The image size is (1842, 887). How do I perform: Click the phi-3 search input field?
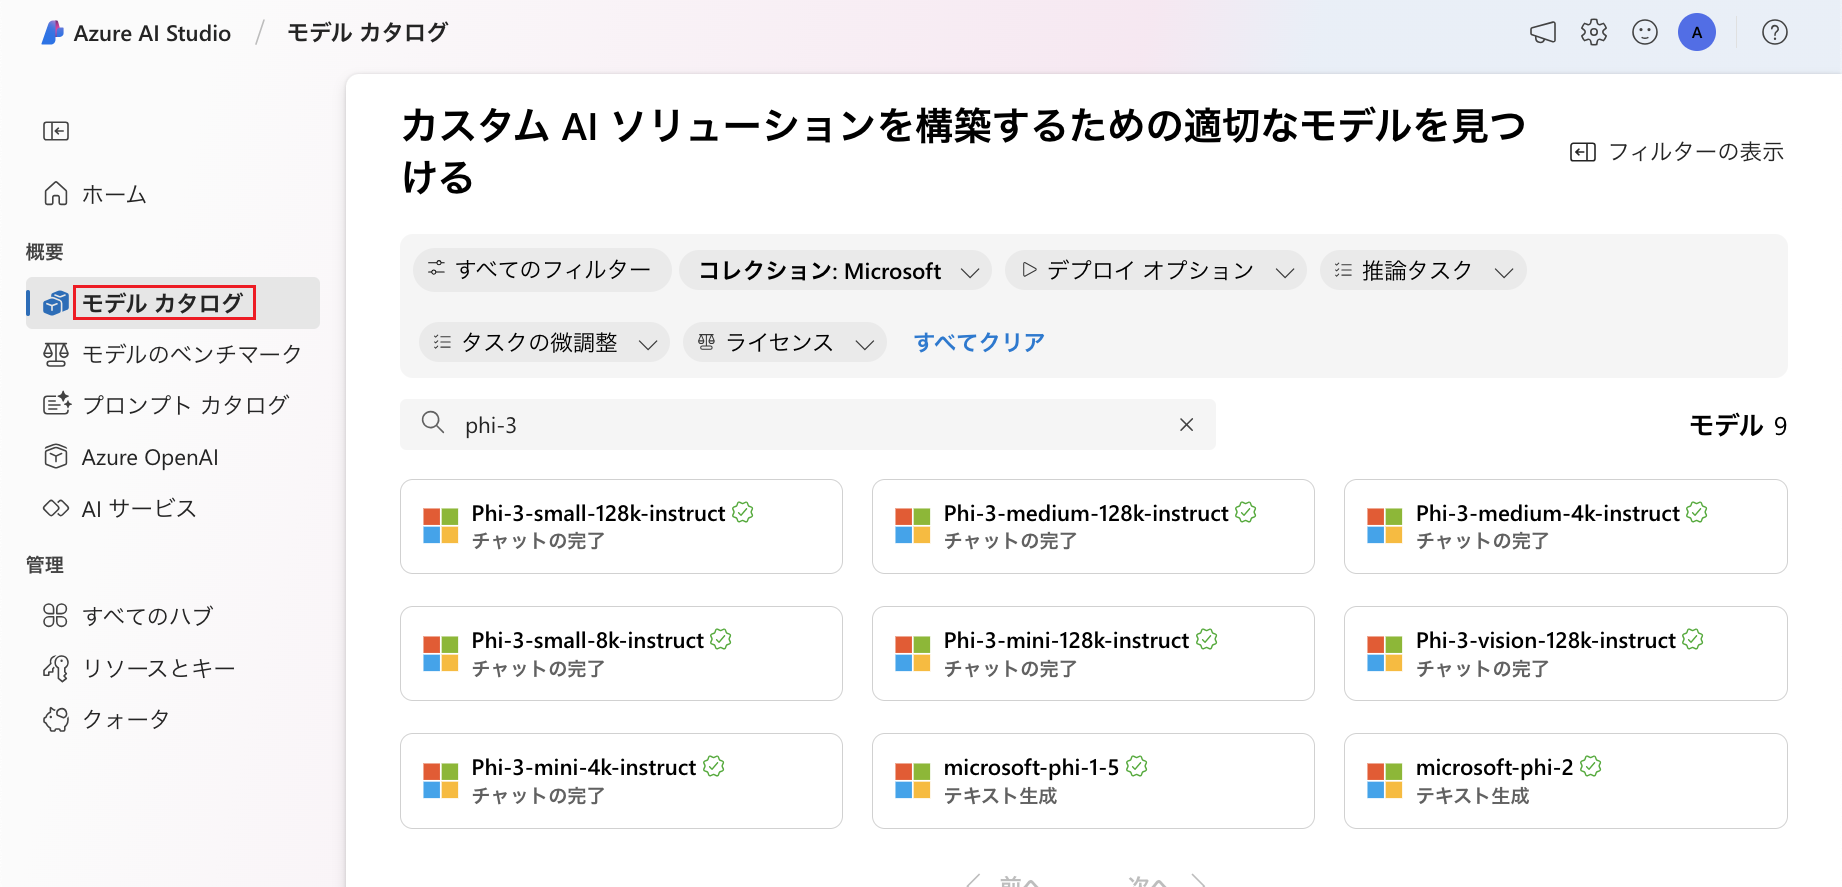[808, 425]
